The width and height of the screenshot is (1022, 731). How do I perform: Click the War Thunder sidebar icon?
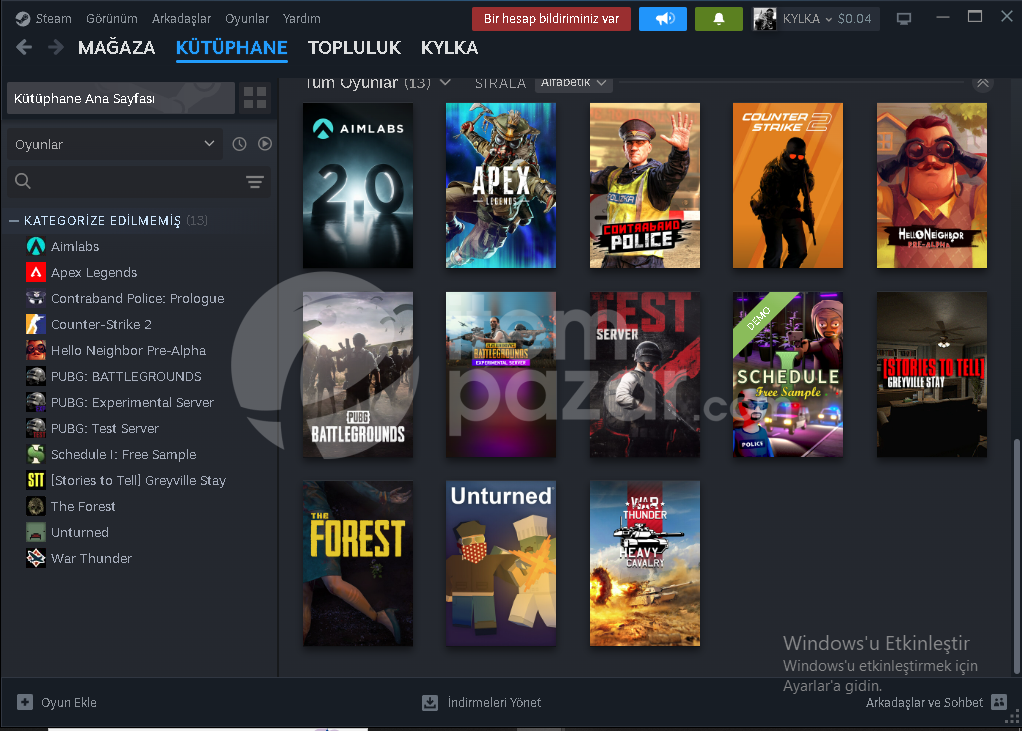[x=36, y=558]
